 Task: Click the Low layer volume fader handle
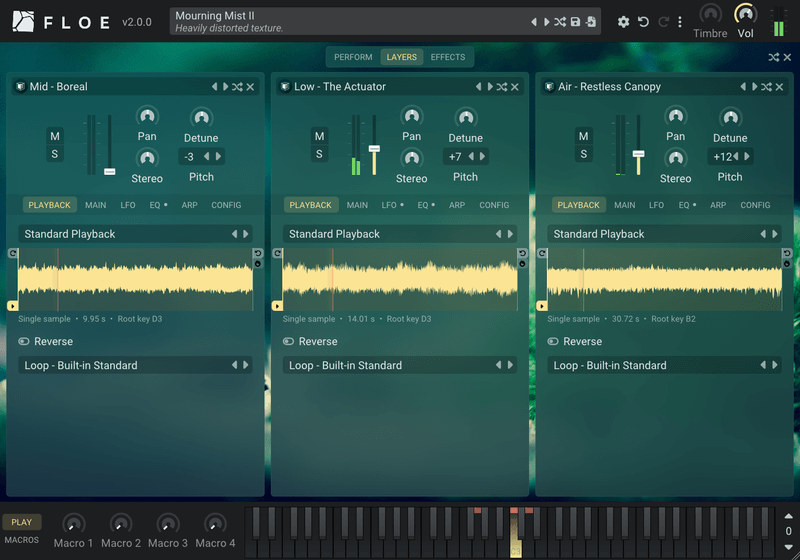[374, 149]
